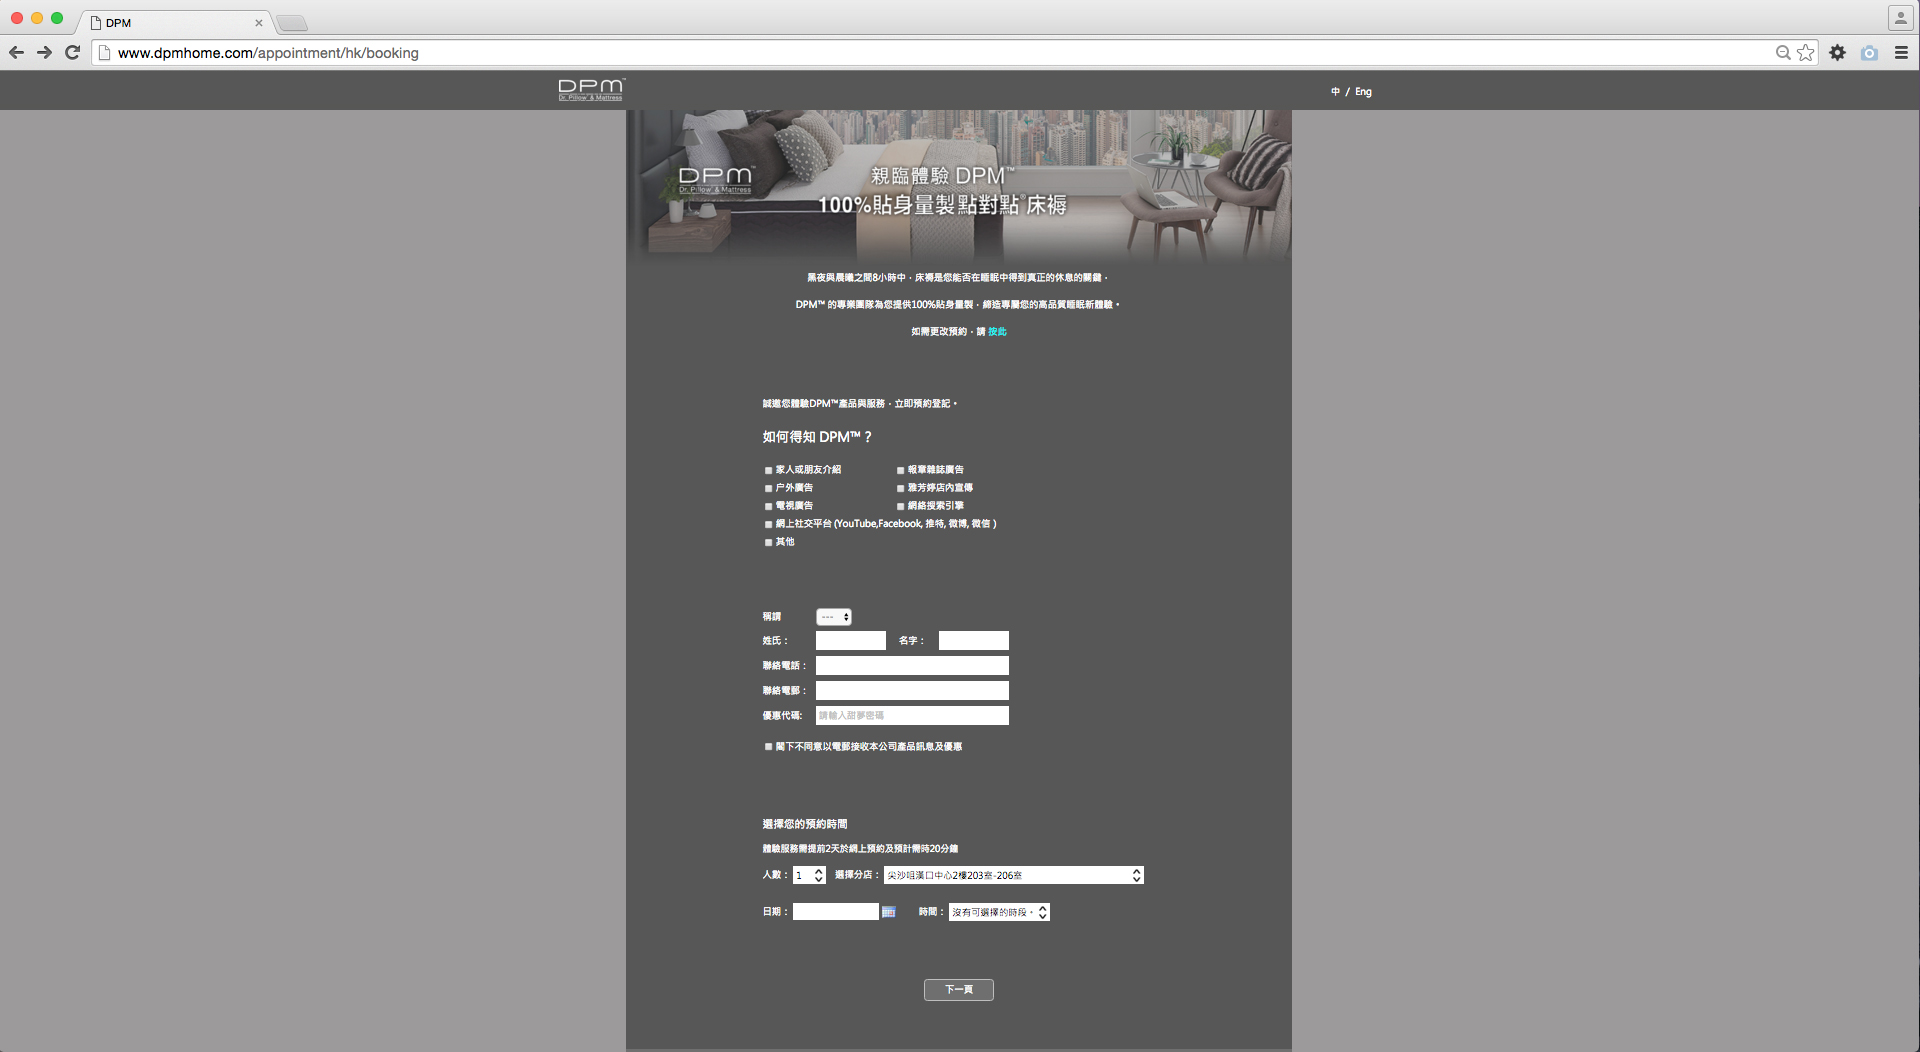Bookmark page with the star icon
This screenshot has width=1920, height=1052.
[x=1805, y=53]
